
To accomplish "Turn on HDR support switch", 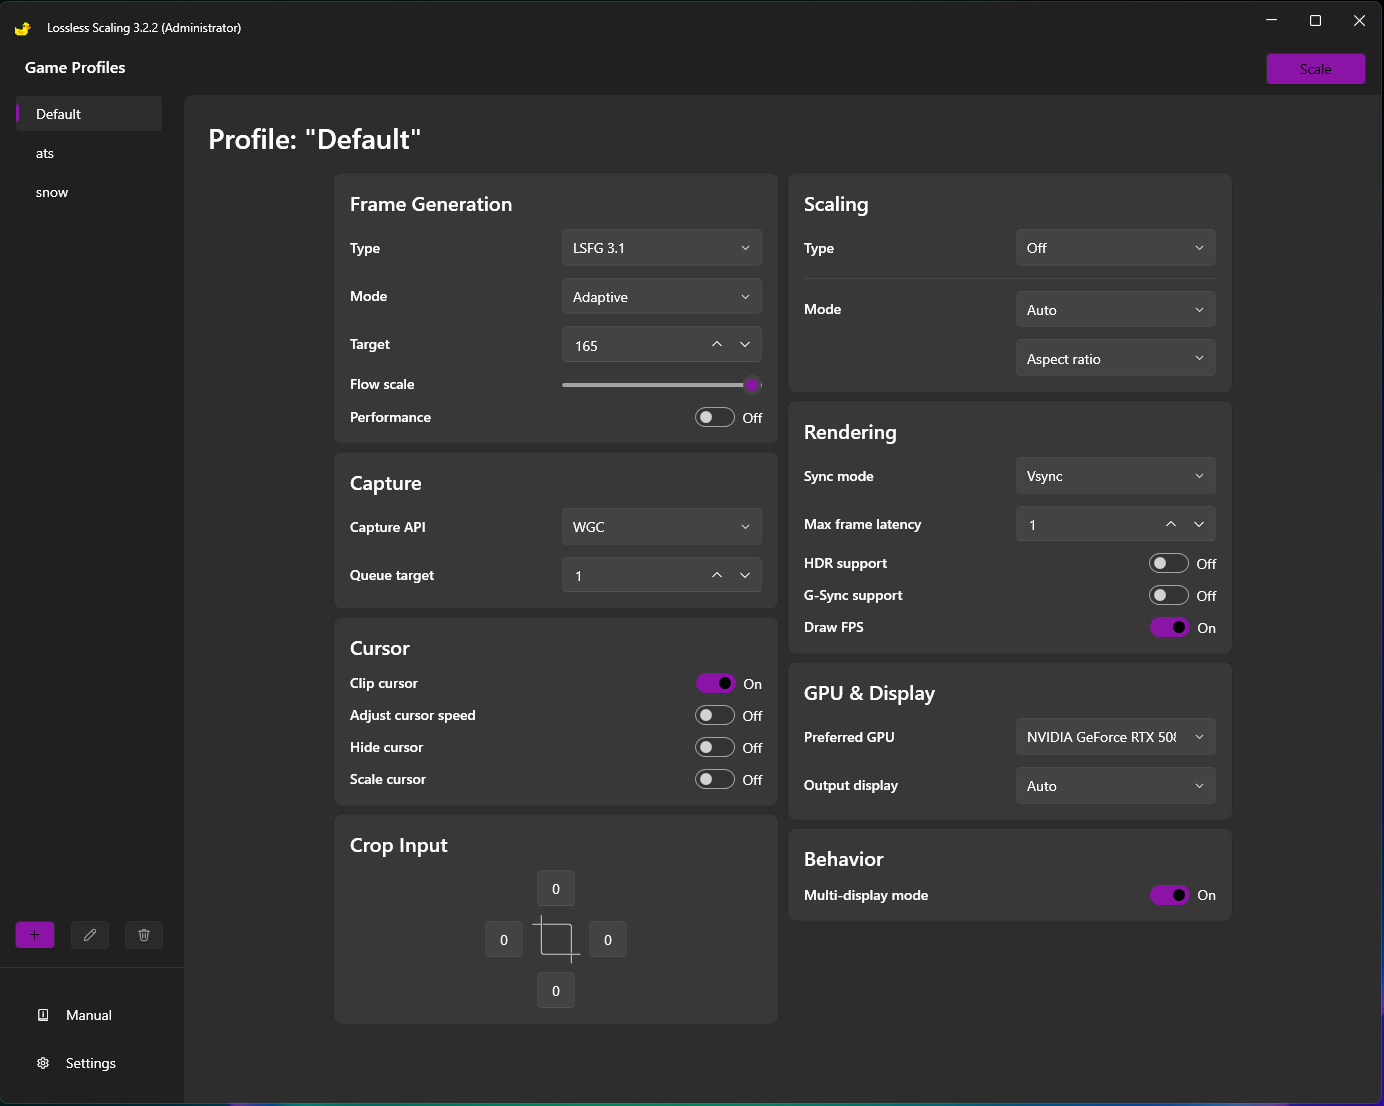I will tap(1169, 563).
